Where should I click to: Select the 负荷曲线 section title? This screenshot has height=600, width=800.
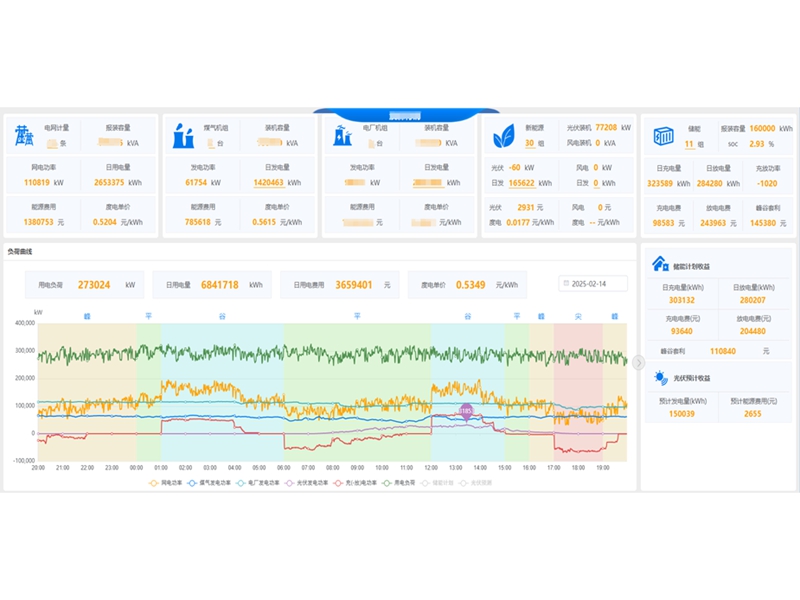click(21, 253)
